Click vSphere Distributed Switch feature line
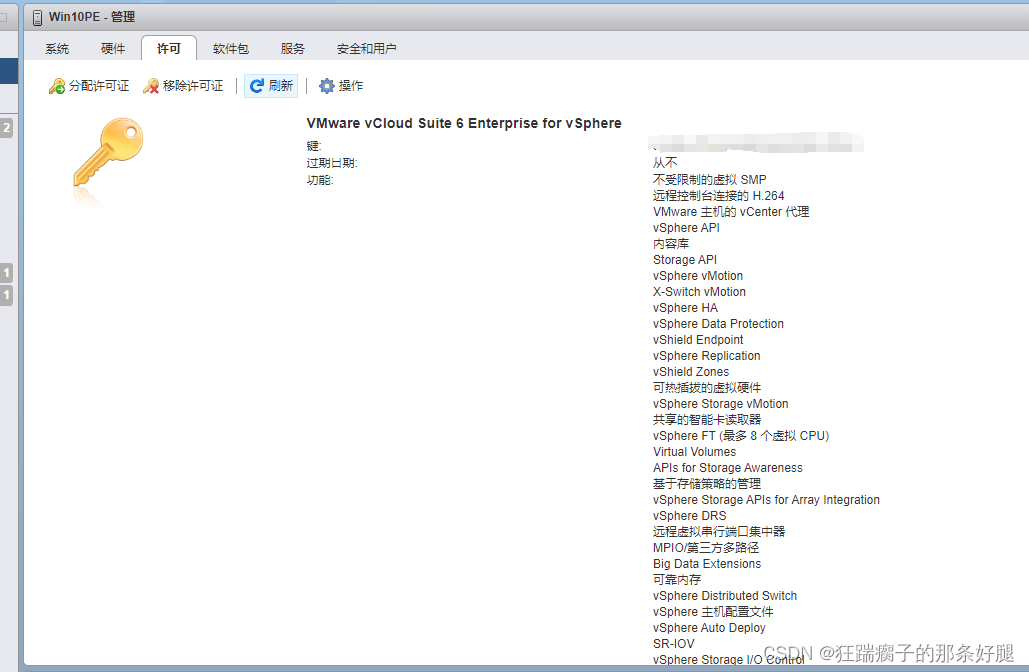 pyautogui.click(x=725, y=596)
